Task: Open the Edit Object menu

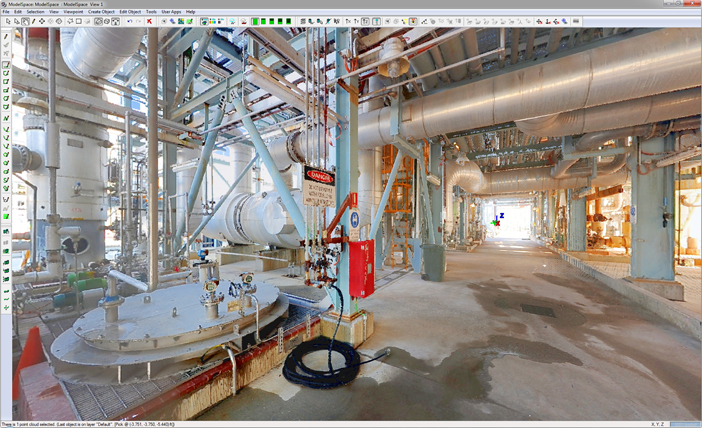Action: pos(130,11)
